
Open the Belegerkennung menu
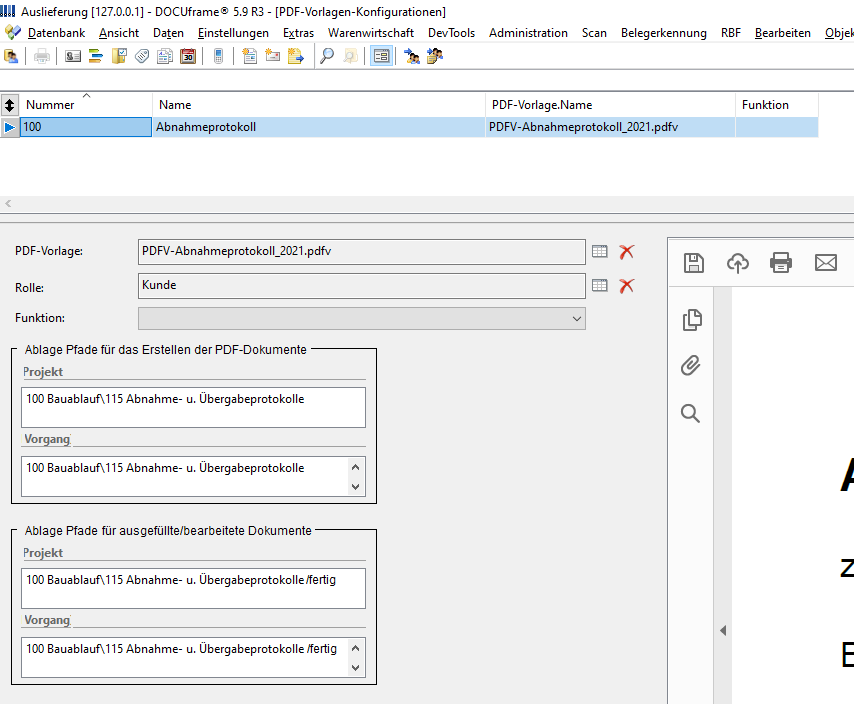[664, 33]
